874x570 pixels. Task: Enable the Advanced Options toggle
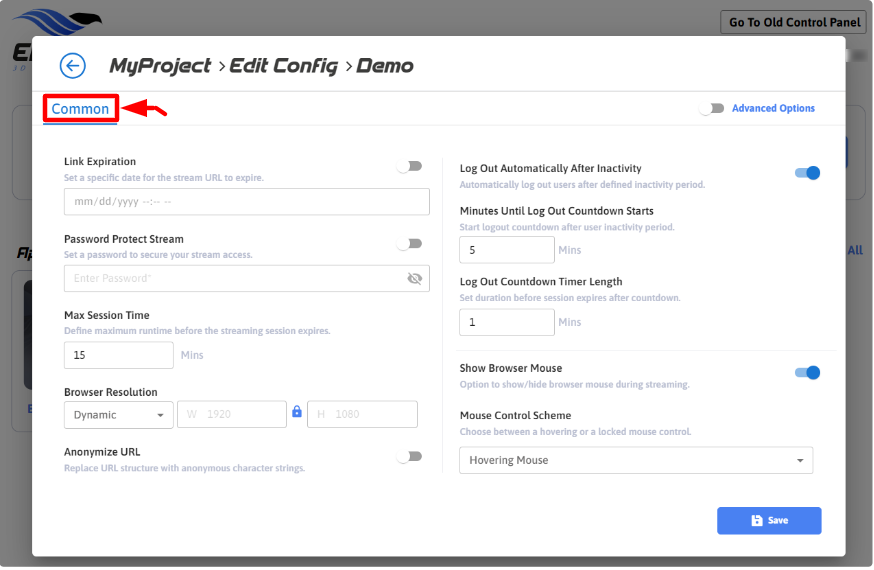pyautogui.click(x=712, y=109)
